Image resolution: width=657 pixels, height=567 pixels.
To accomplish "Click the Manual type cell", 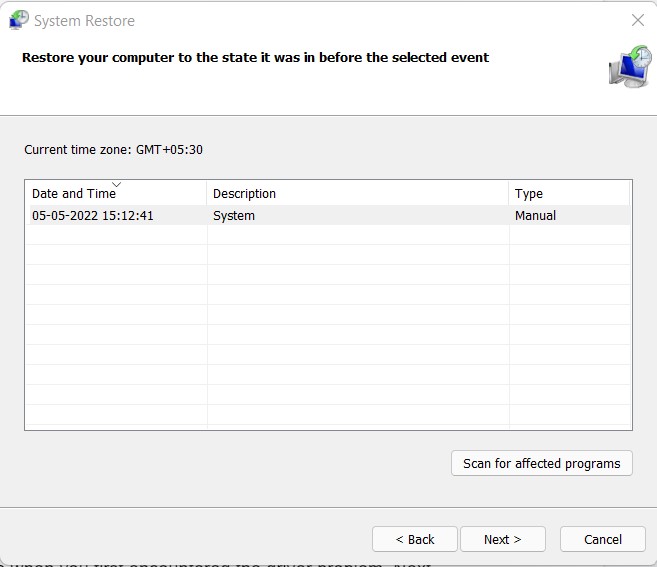I will [x=535, y=216].
